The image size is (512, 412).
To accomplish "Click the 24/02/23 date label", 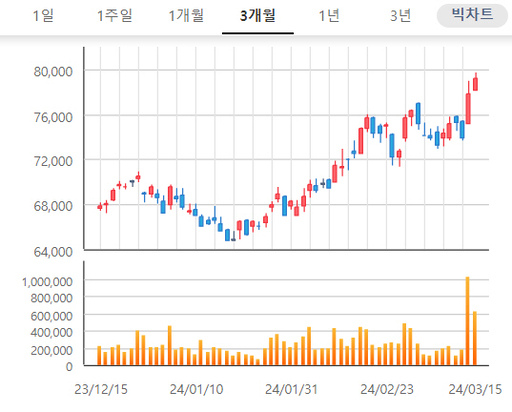I will (387, 389).
